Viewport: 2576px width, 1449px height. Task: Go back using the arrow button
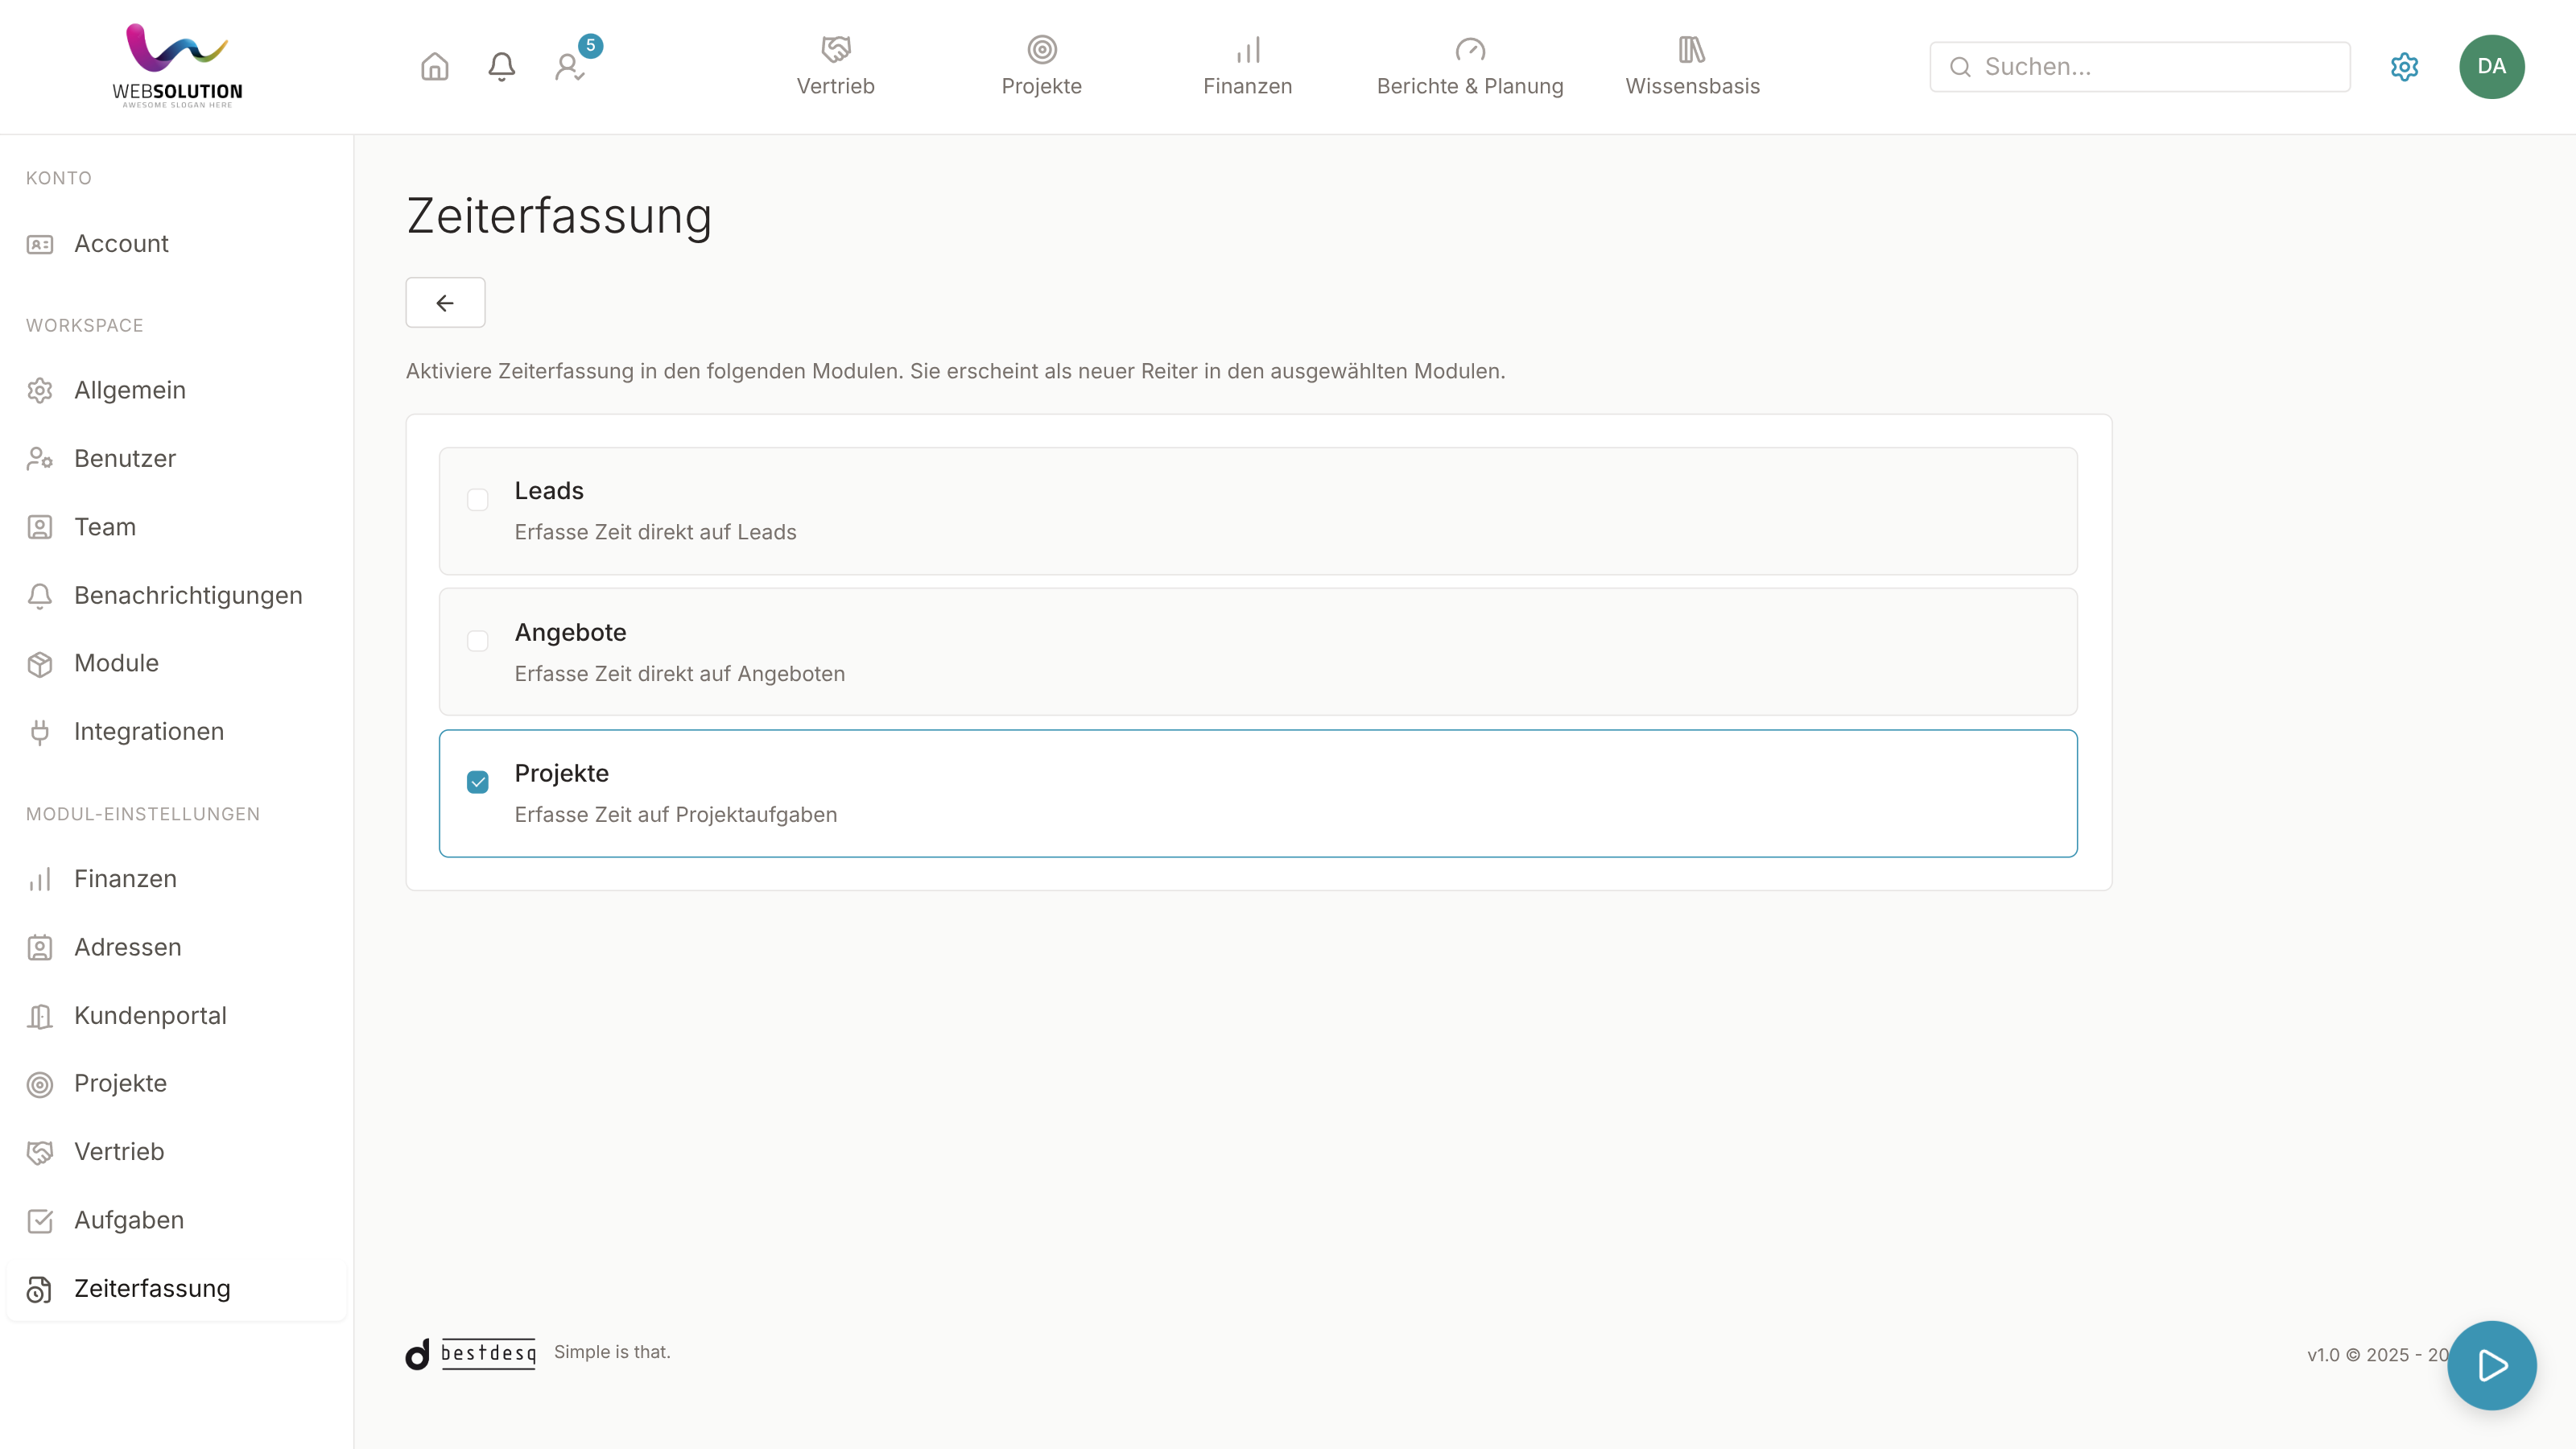[x=445, y=302]
